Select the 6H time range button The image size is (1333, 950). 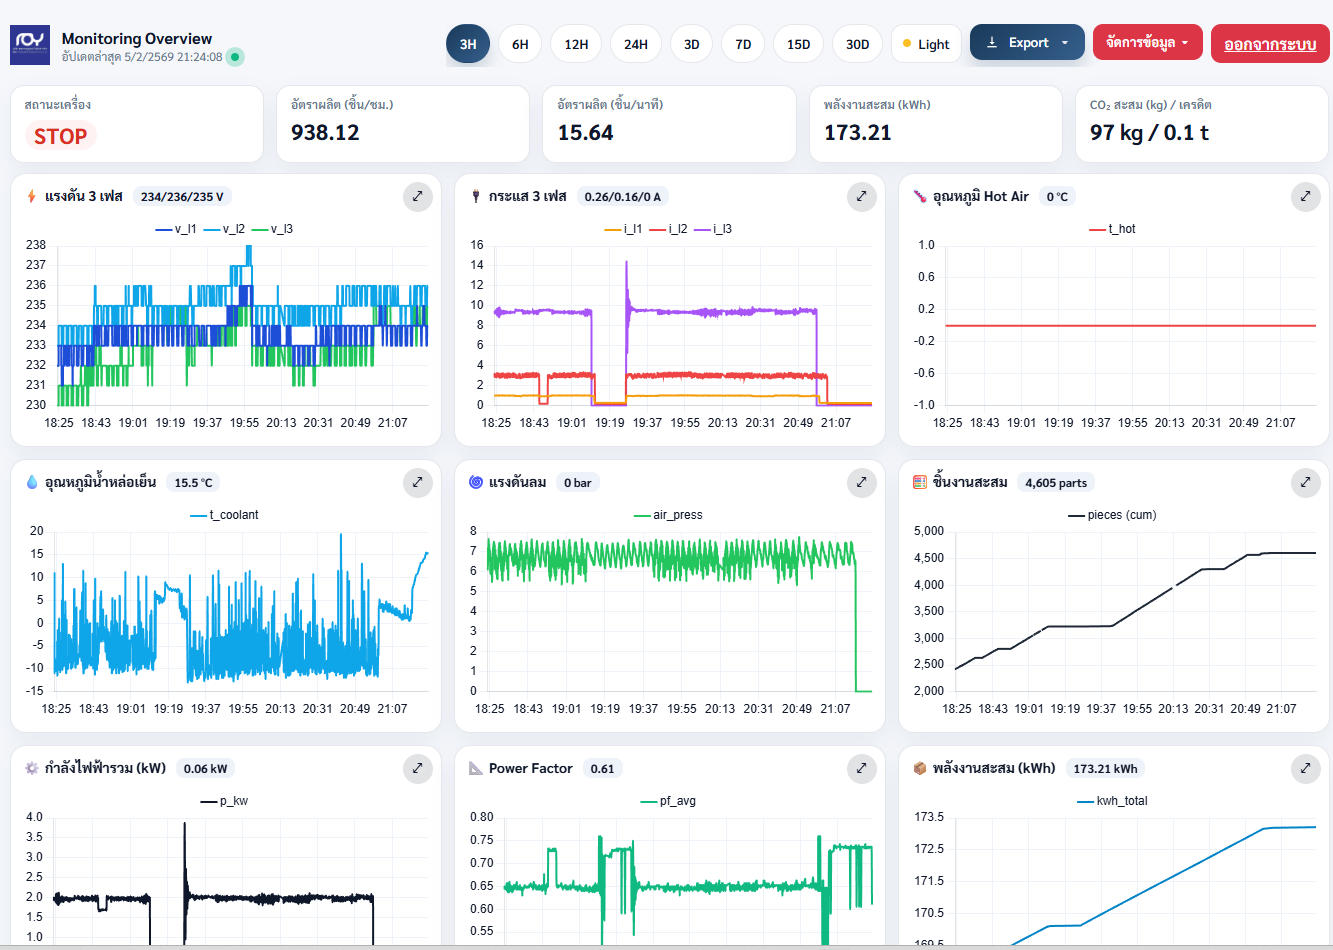(x=519, y=43)
